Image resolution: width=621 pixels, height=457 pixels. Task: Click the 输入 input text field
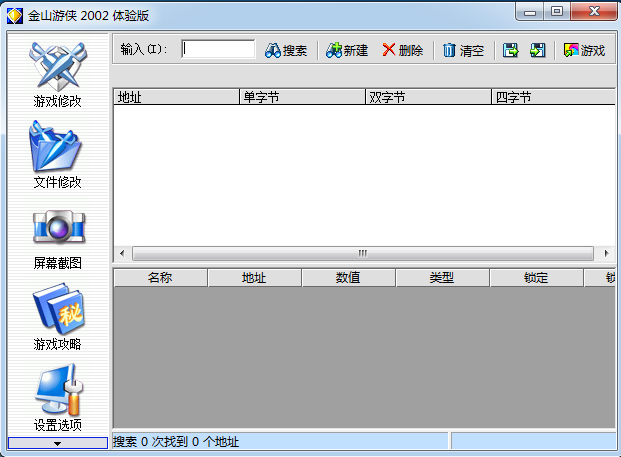218,49
